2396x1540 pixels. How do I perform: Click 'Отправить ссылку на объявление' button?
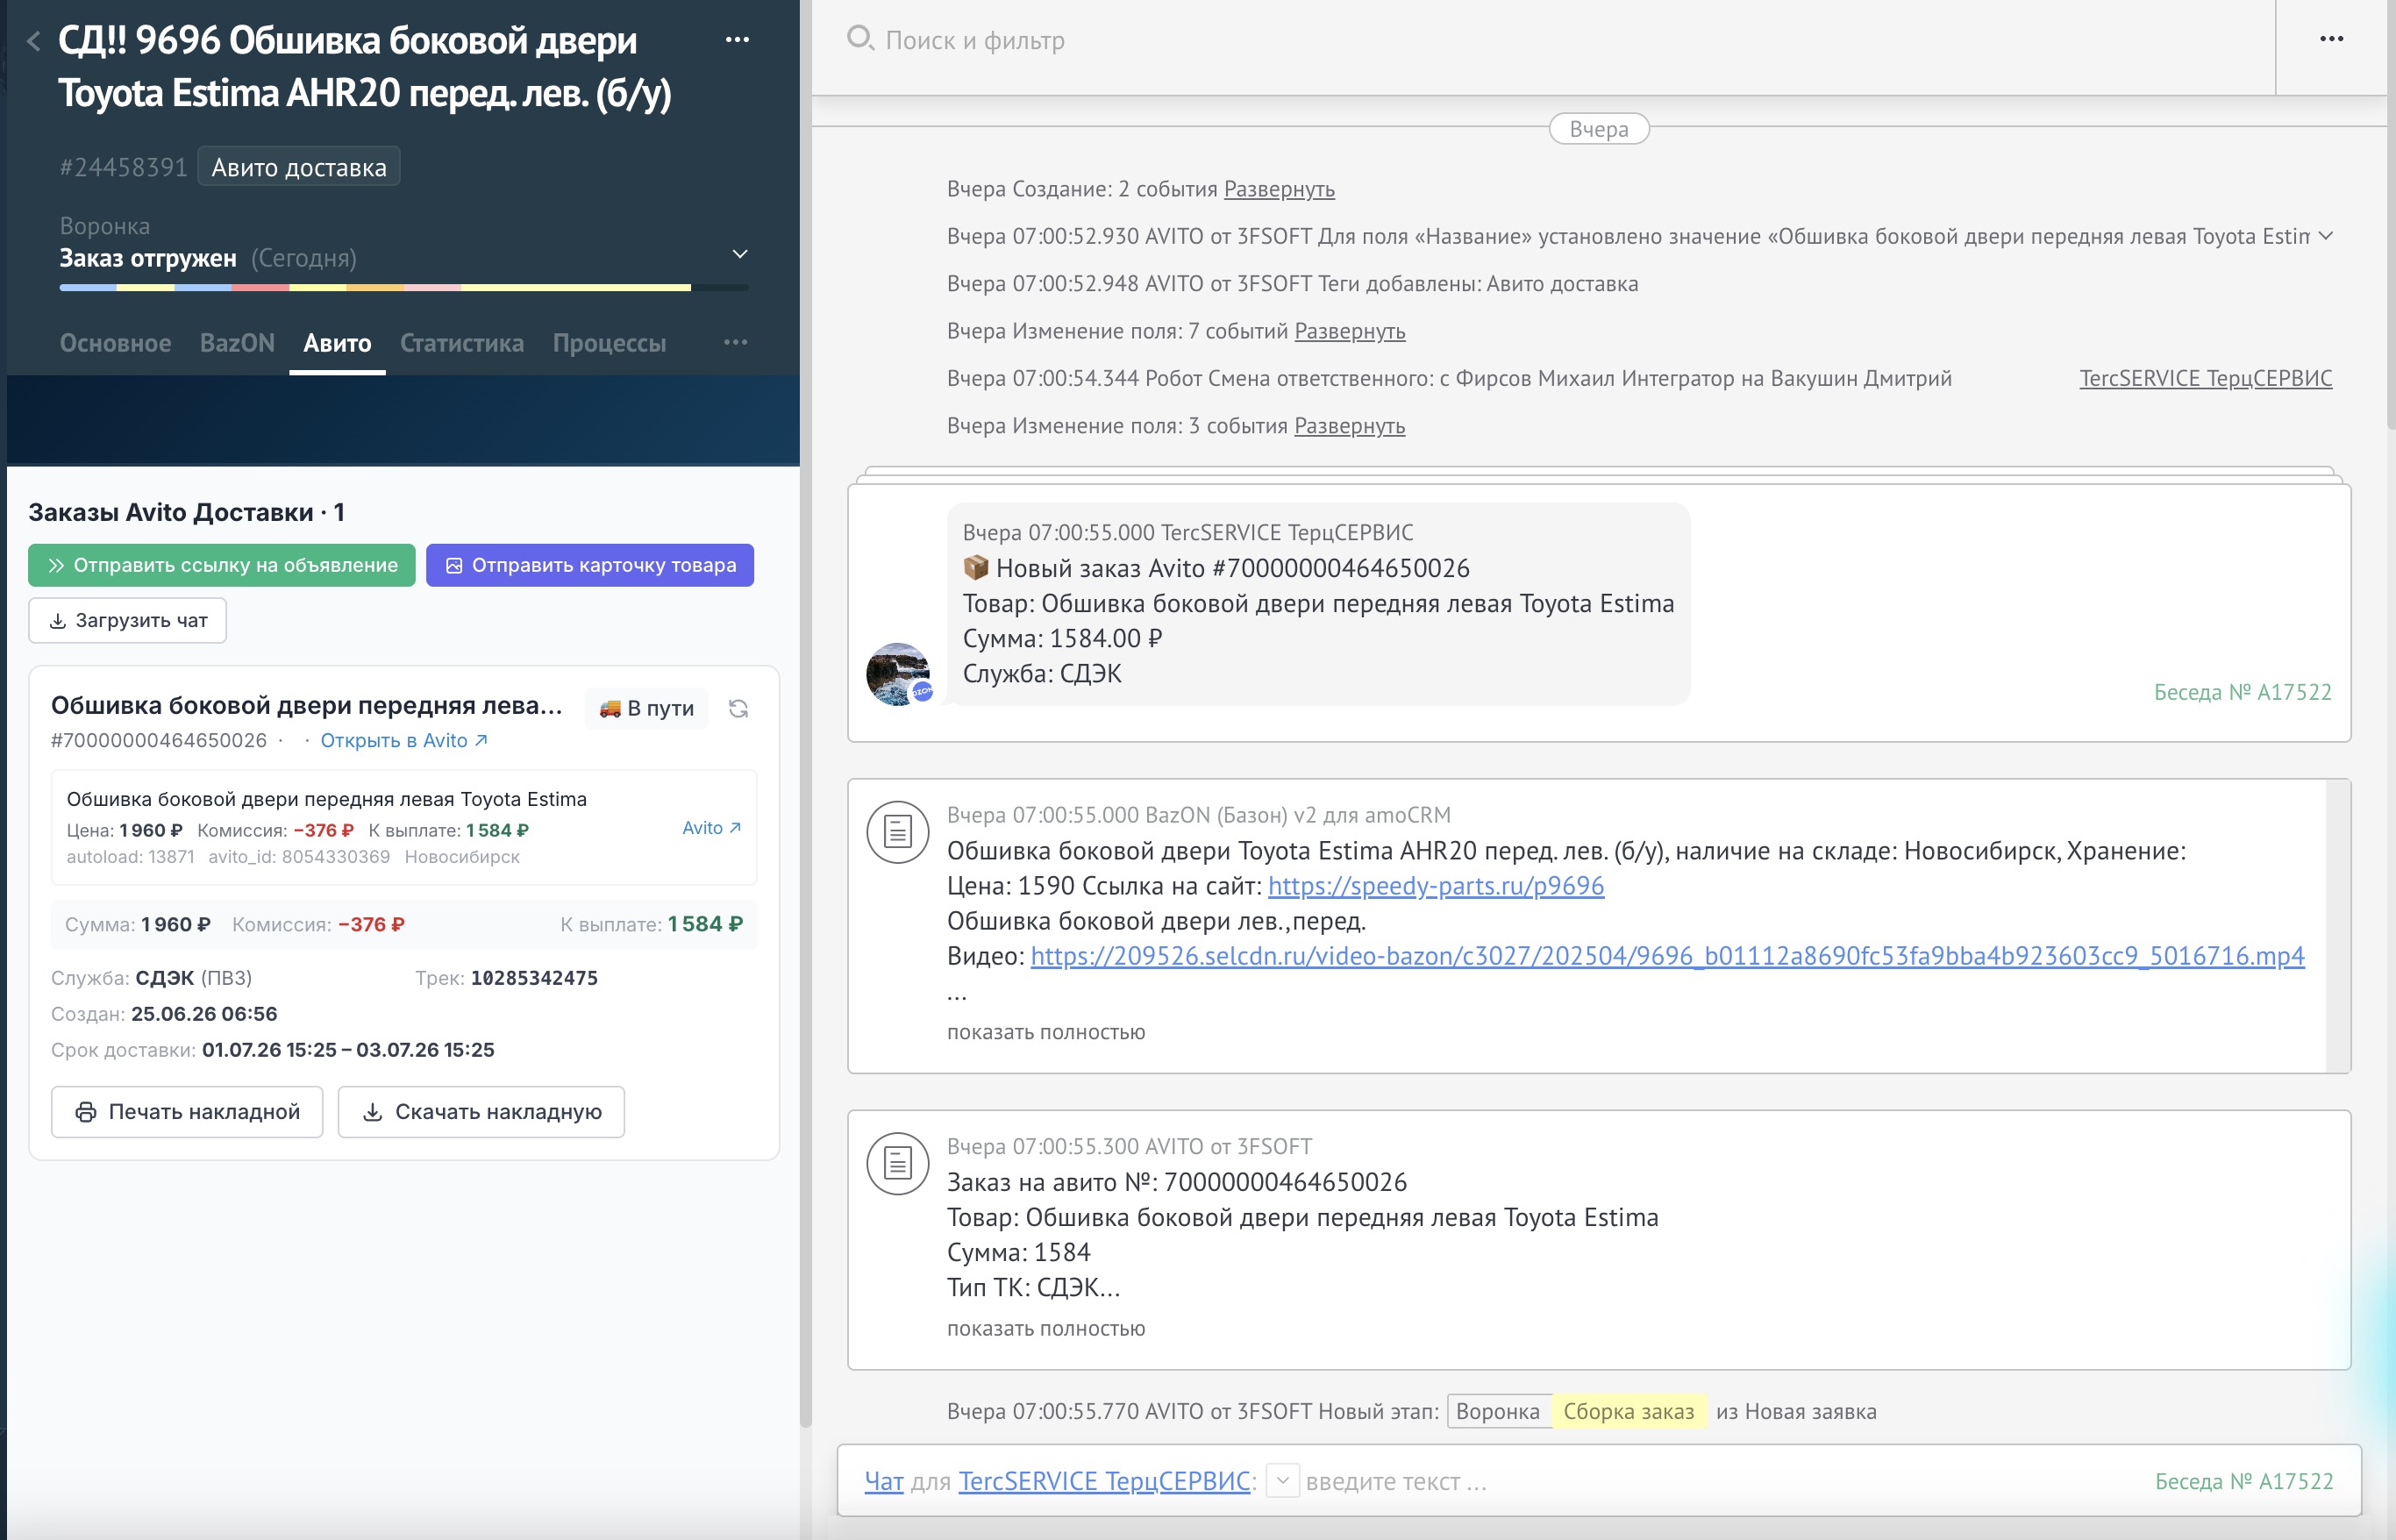pyautogui.click(x=222, y=565)
